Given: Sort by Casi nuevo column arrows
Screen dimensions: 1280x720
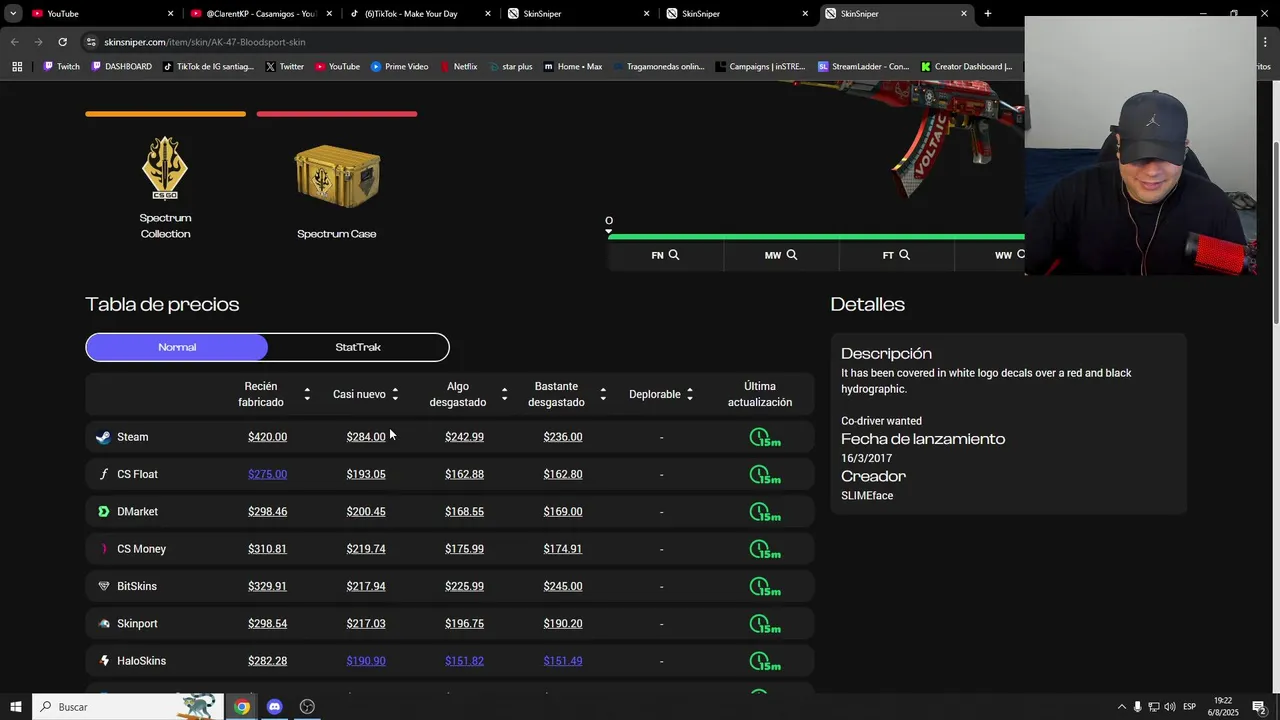Looking at the screenshot, I should click(395, 394).
